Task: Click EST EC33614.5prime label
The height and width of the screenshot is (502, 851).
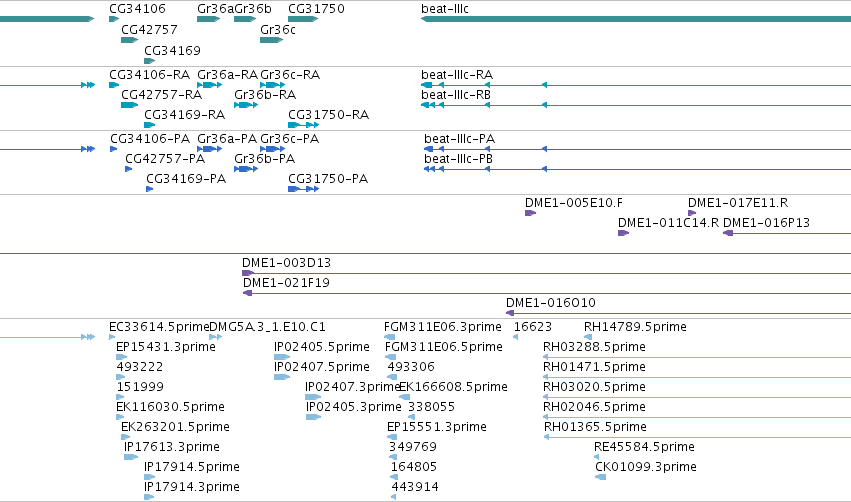Action: 159,327
